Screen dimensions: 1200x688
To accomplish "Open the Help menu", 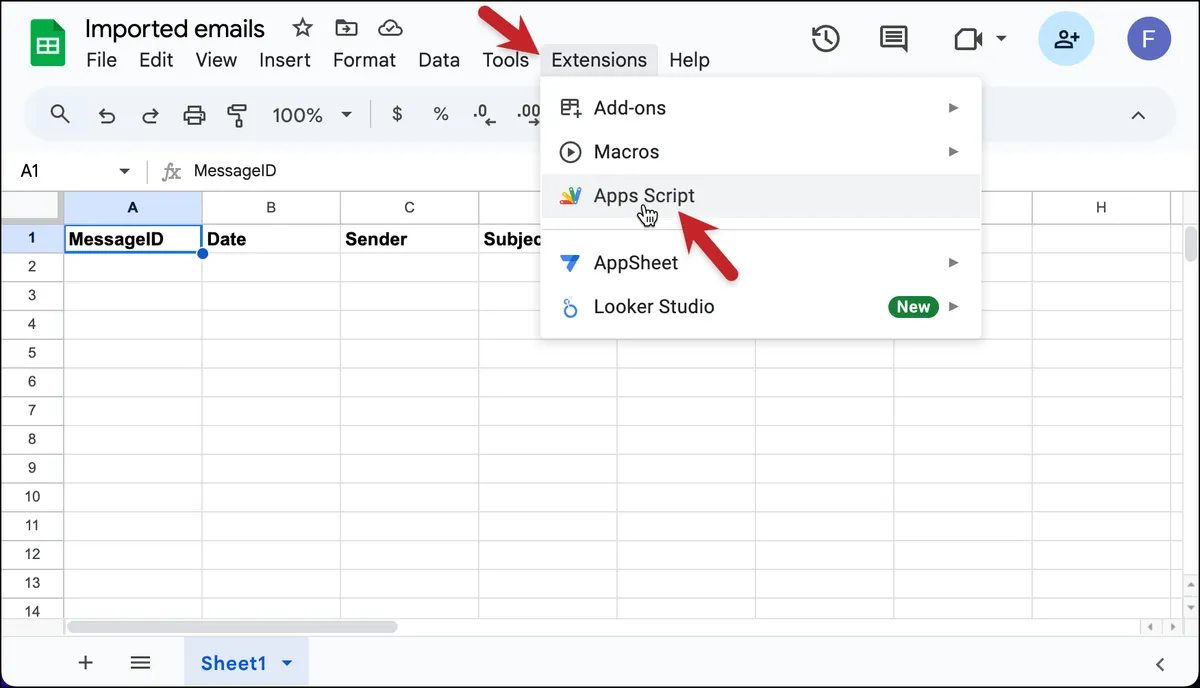I will [689, 60].
